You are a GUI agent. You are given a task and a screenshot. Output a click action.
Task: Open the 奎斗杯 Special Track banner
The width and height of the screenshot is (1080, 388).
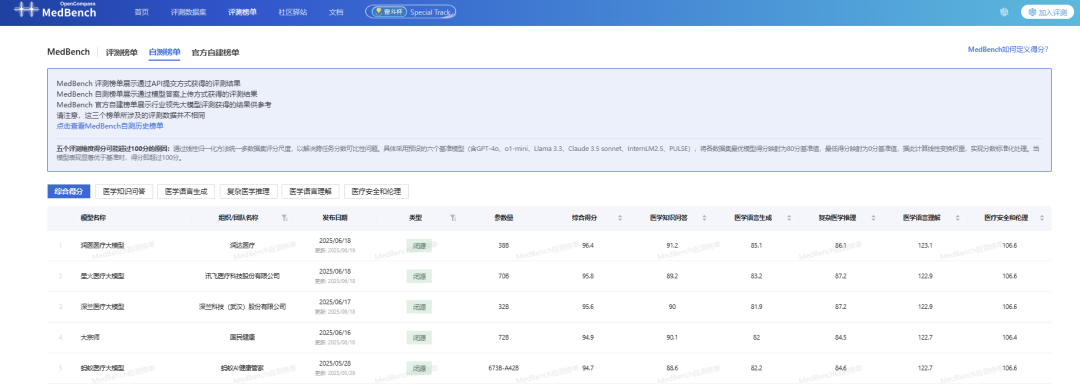411,12
